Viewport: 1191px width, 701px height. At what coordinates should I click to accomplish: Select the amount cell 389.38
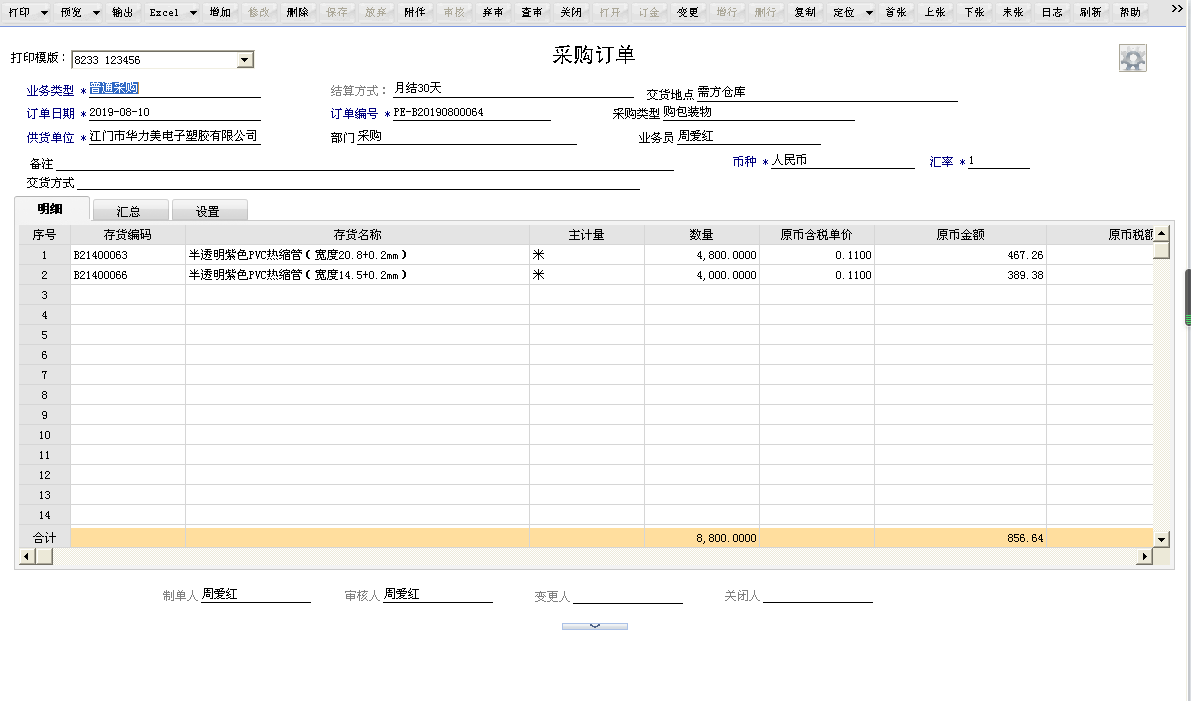[x=960, y=275]
